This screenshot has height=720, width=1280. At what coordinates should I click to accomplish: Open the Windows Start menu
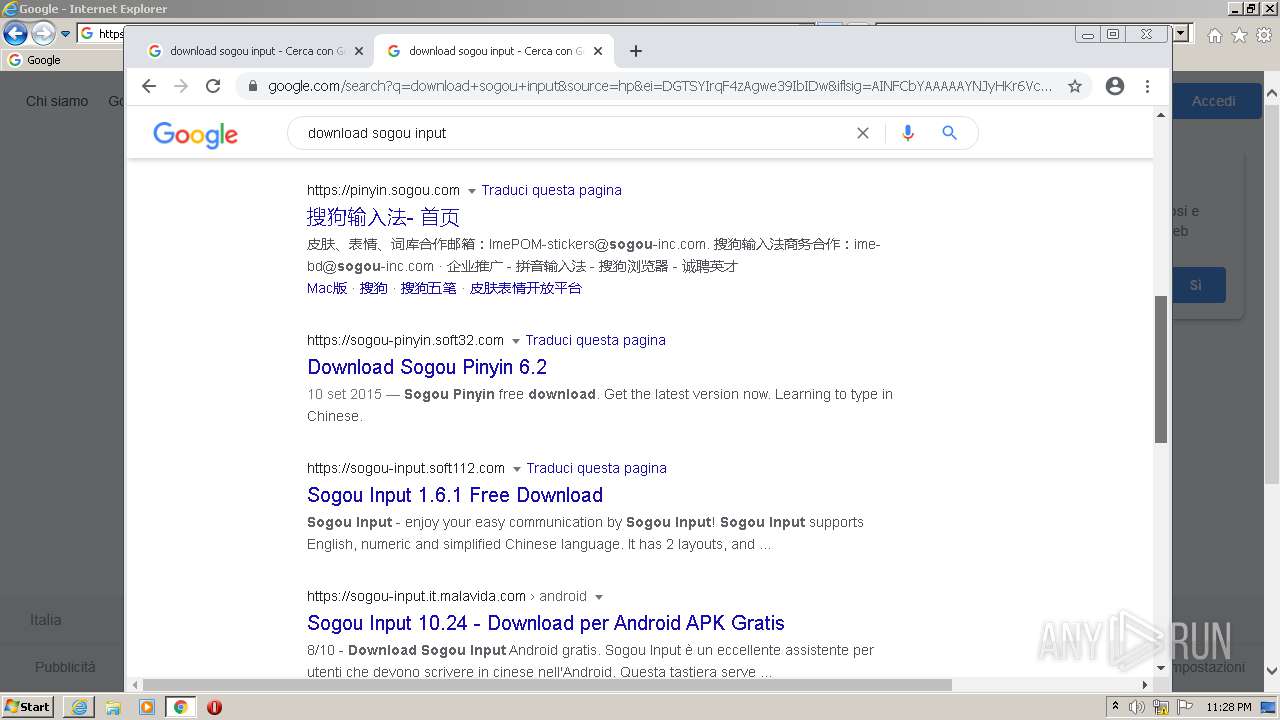coord(27,707)
